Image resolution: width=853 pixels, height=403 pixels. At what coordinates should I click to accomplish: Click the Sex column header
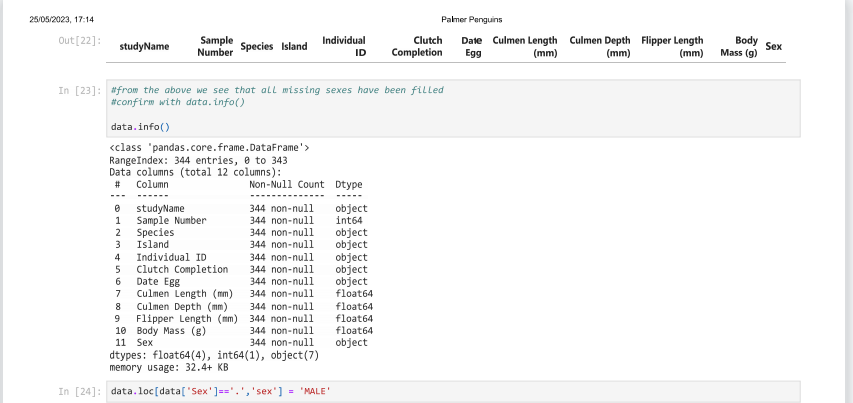[774, 46]
